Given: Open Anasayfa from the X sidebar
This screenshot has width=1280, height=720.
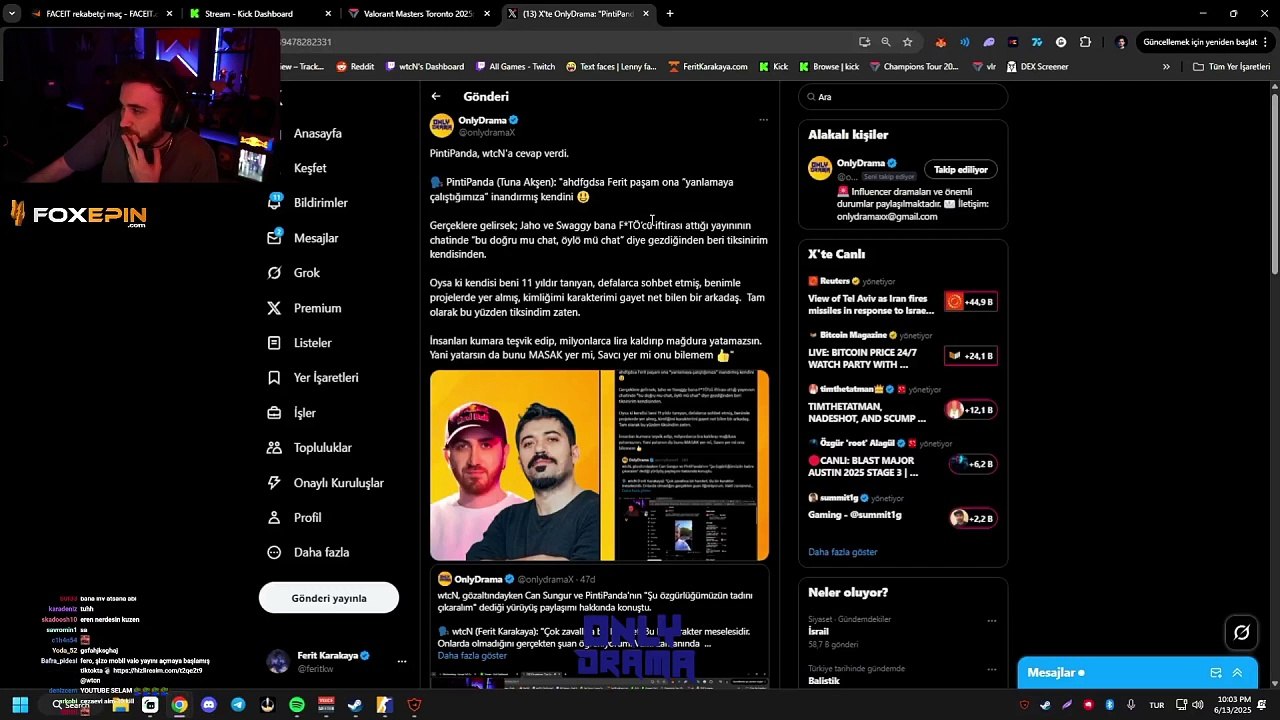Looking at the screenshot, I should [317, 133].
